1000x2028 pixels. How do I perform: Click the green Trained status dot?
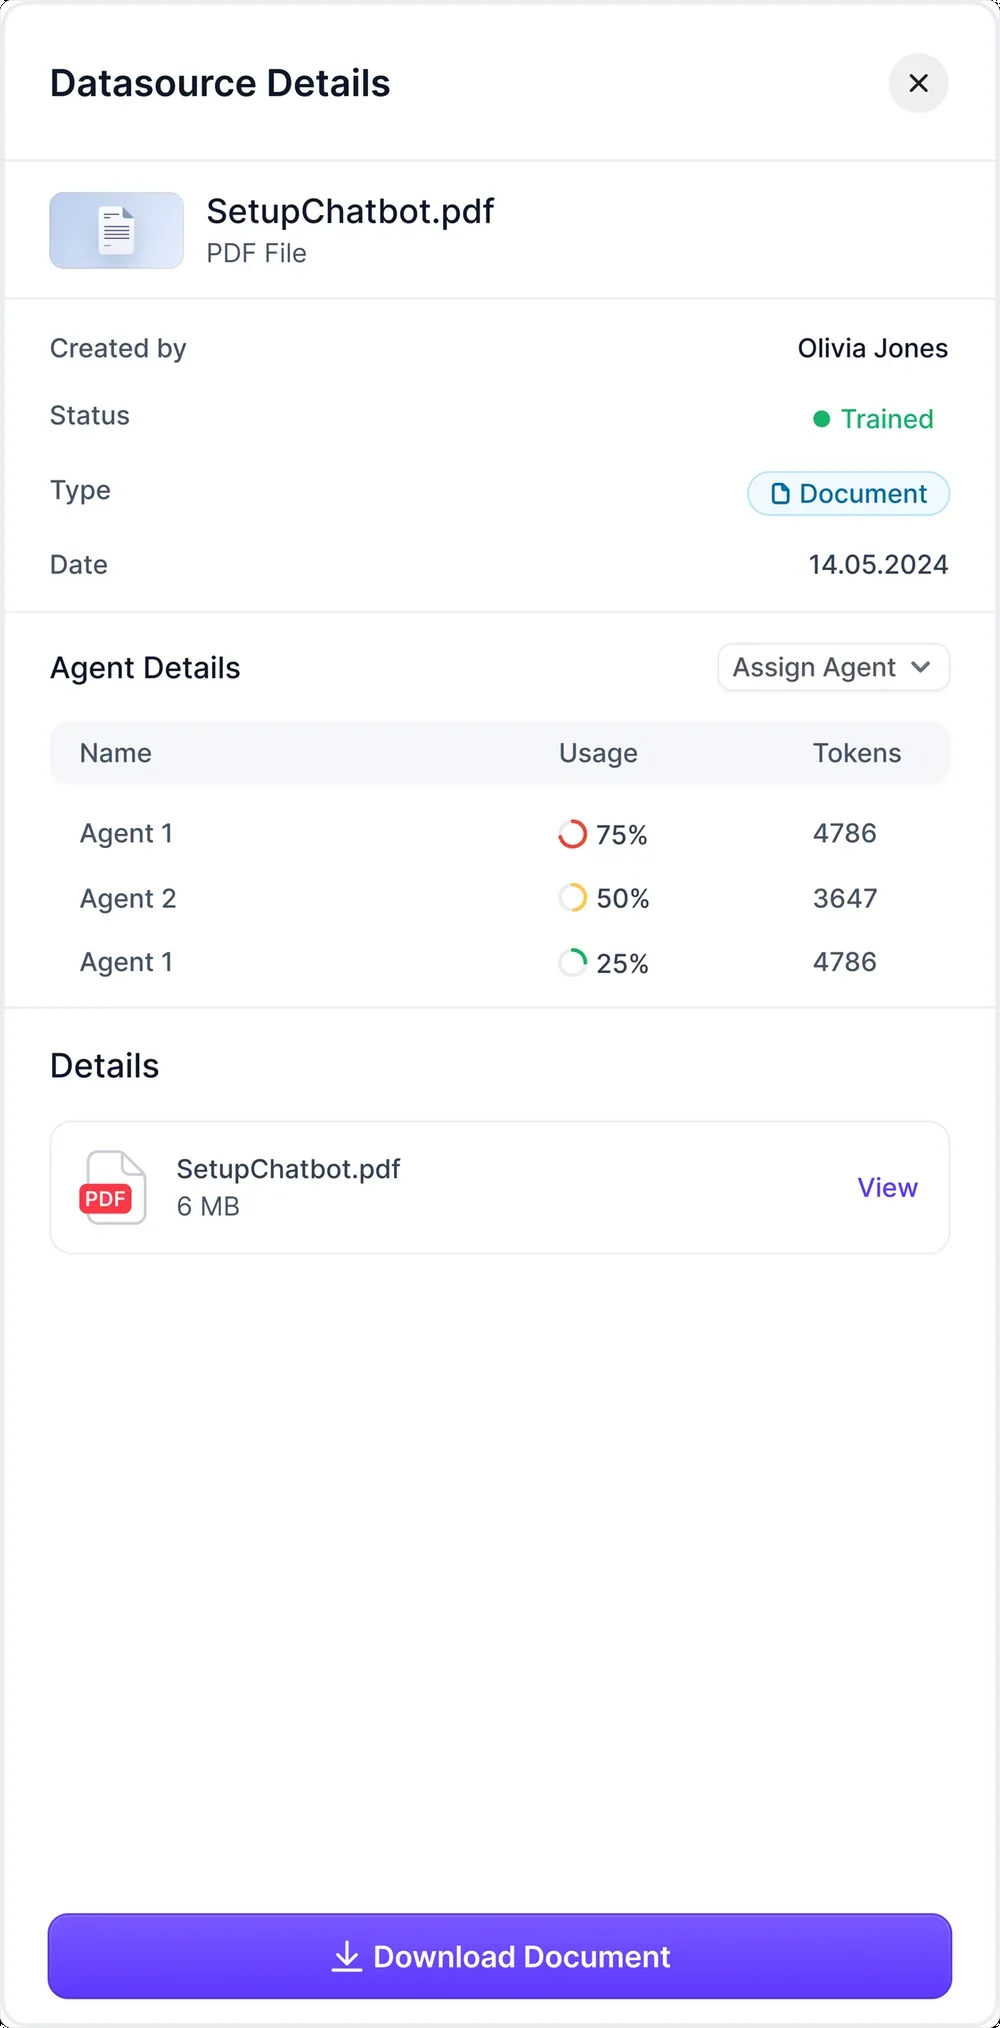[821, 419]
